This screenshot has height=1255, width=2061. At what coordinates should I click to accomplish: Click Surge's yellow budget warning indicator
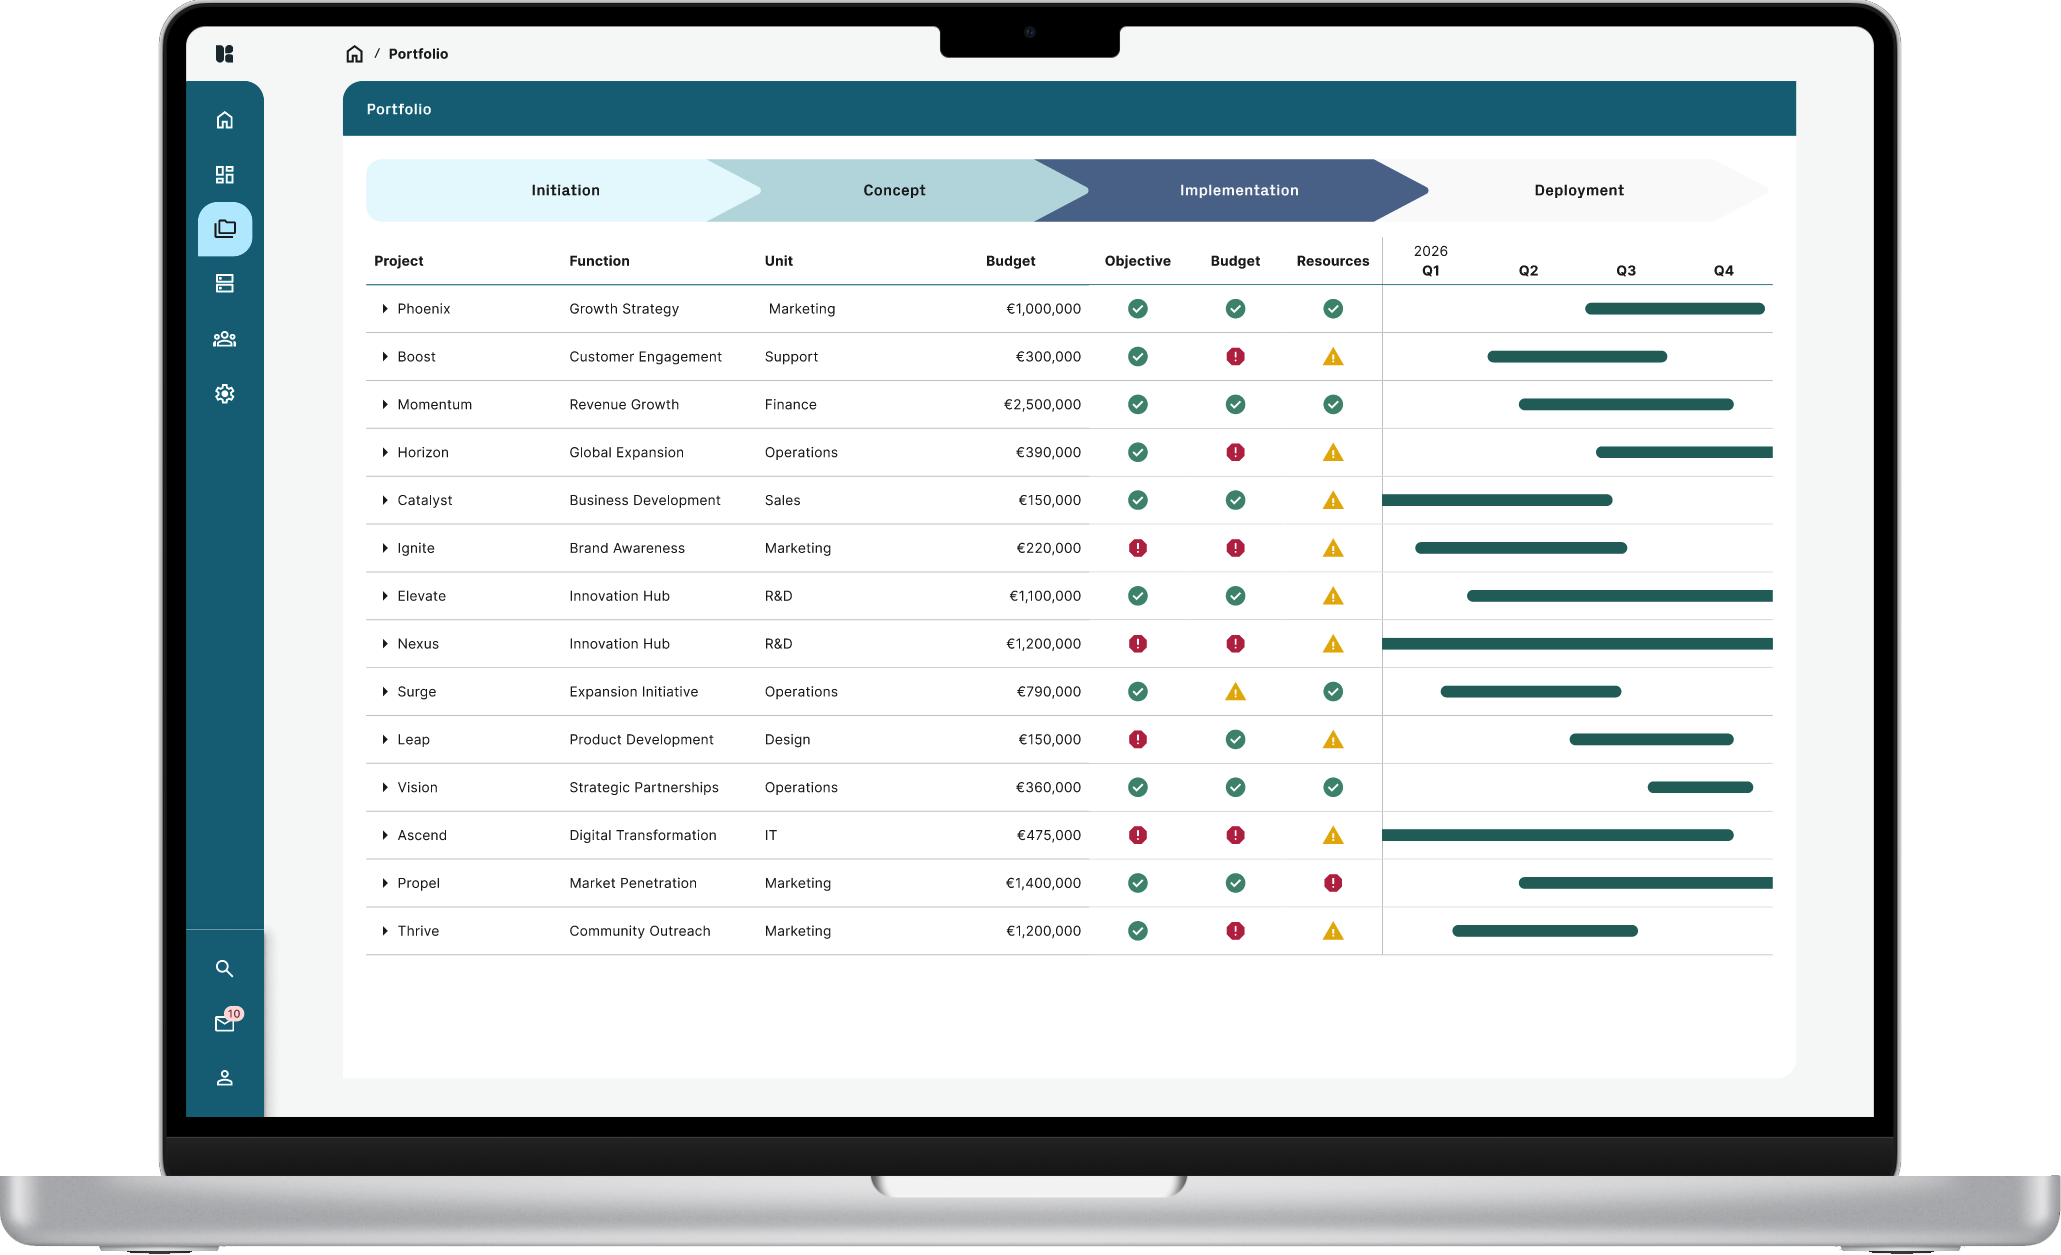(1235, 692)
